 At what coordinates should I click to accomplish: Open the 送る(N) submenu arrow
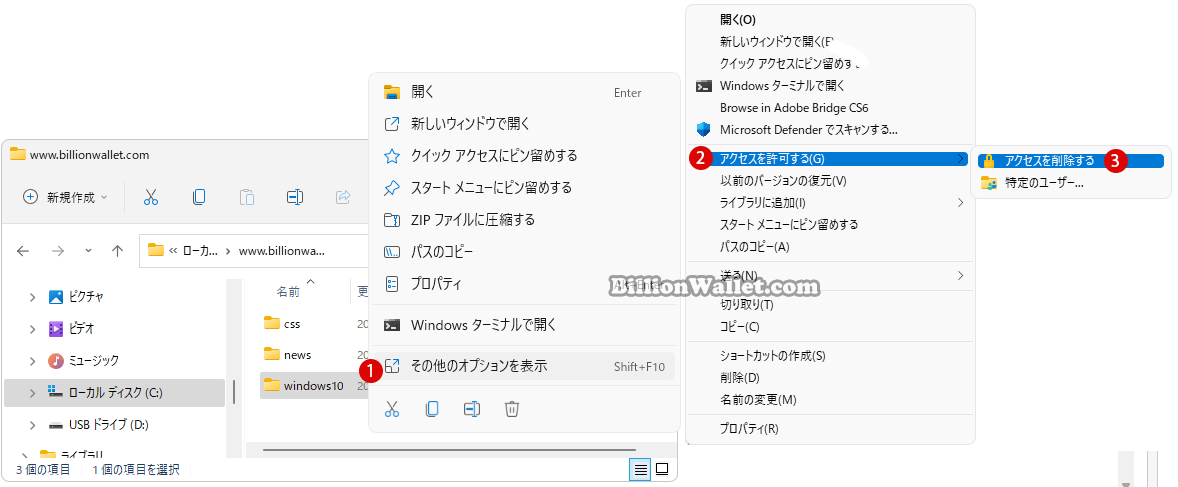960,275
